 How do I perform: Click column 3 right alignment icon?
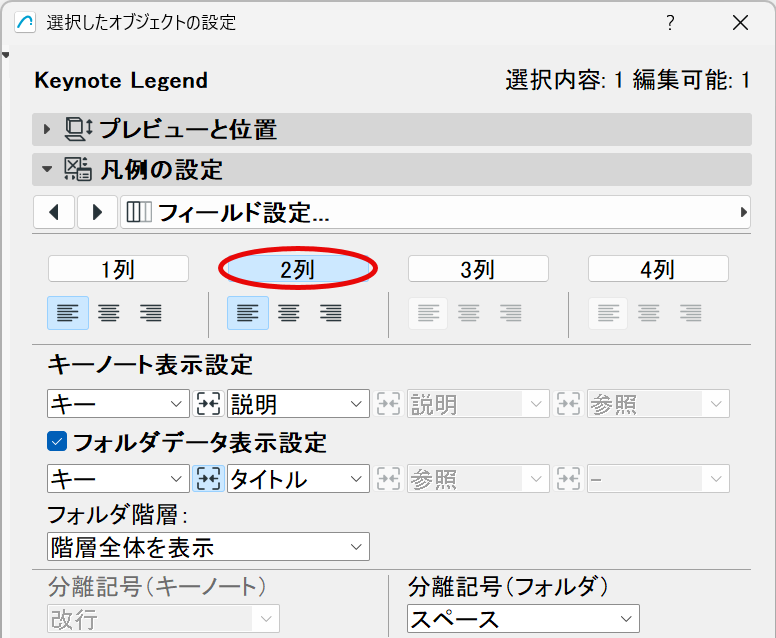(511, 313)
